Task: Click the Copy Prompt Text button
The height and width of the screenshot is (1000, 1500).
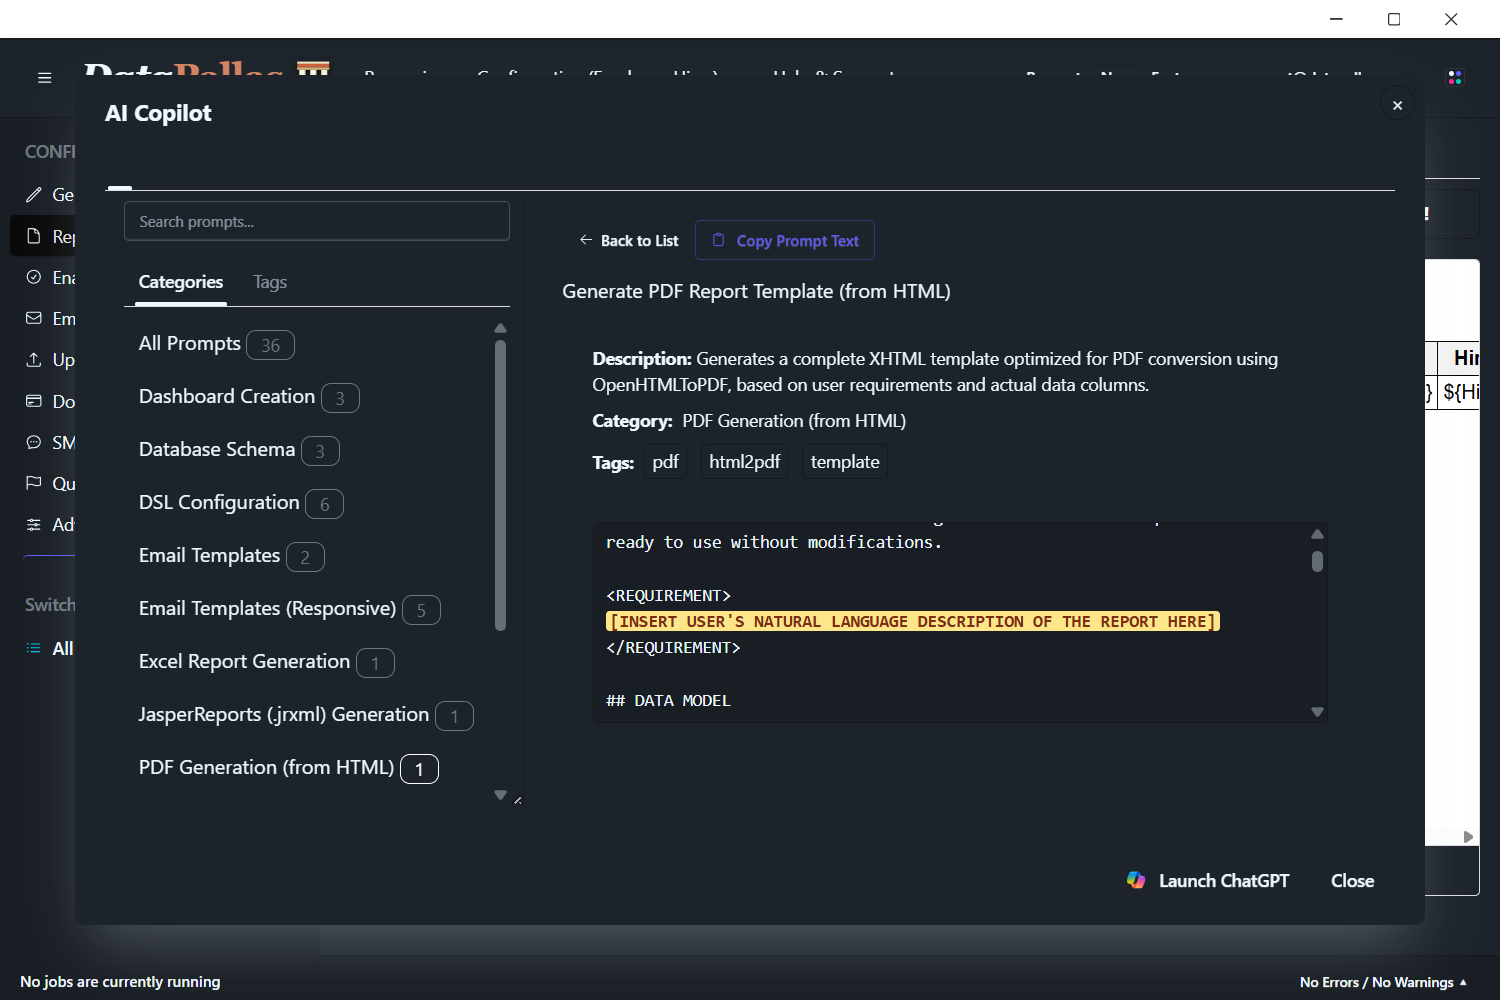Action: click(x=785, y=240)
